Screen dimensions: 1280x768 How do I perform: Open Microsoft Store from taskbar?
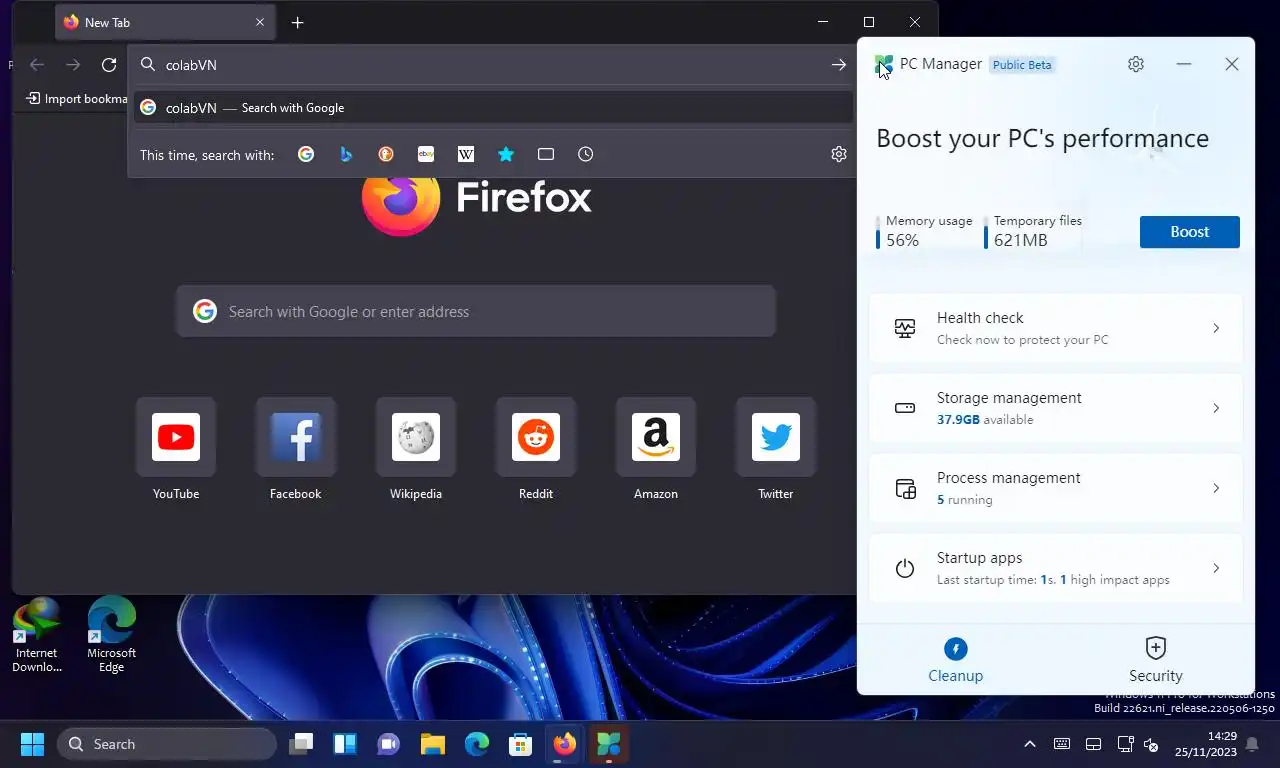click(521, 744)
